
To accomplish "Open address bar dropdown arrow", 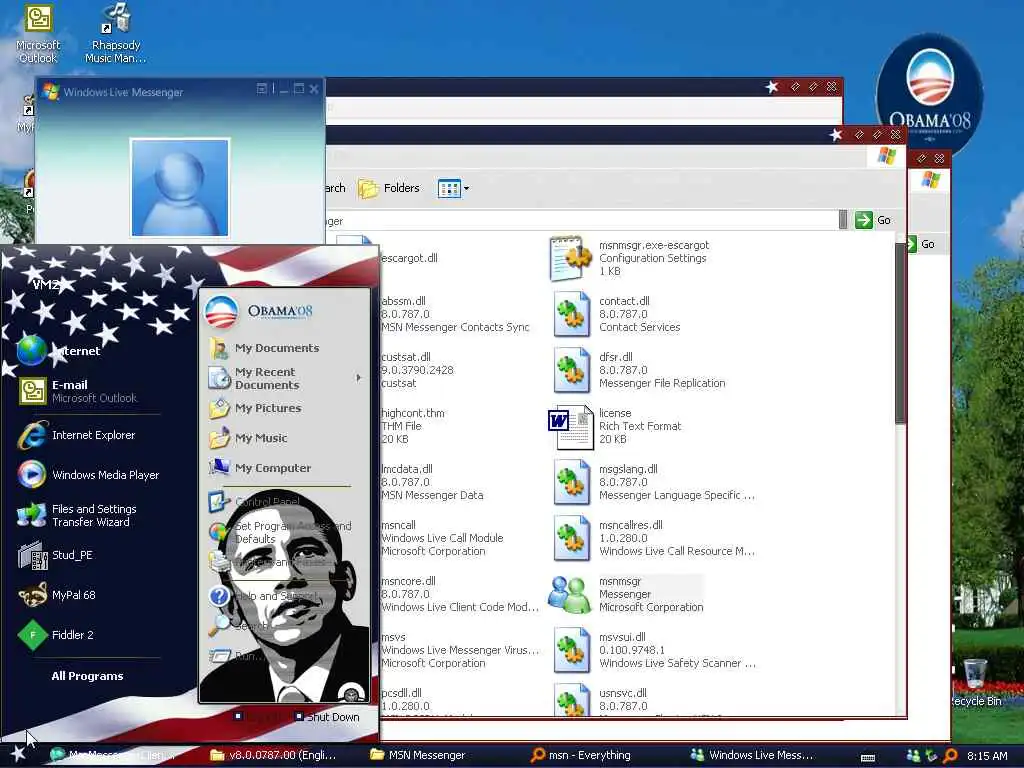I will tap(843, 221).
